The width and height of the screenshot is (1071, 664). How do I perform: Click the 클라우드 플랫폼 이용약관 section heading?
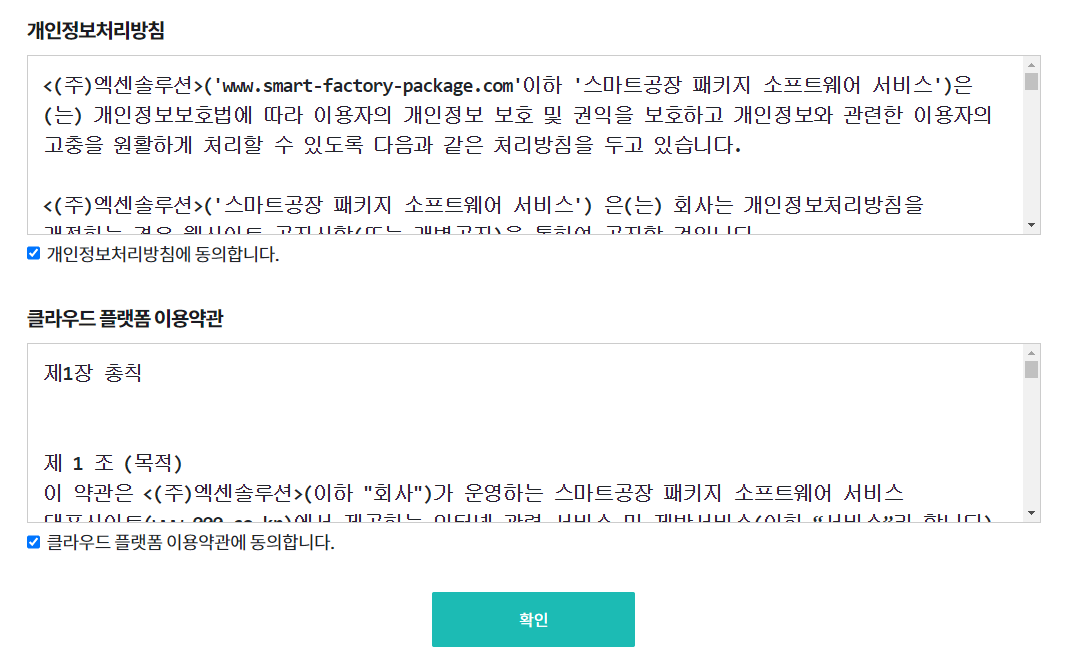pyautogui.click(x=125, y=319)
